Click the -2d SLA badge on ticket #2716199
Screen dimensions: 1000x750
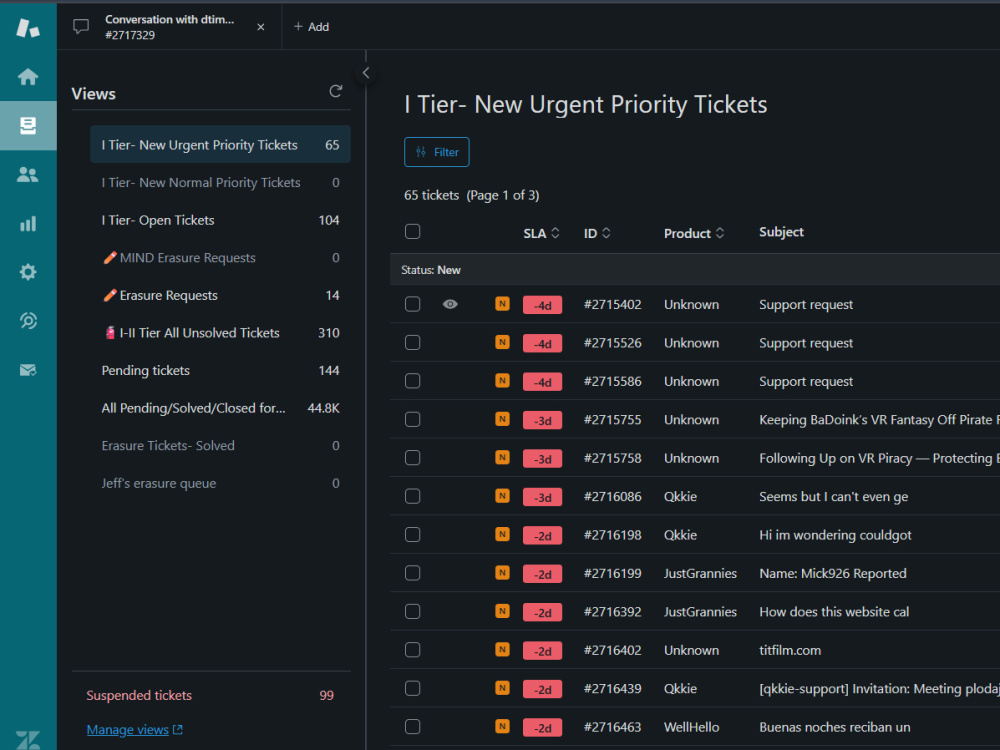pyautogui.click(x=542, y=574)
